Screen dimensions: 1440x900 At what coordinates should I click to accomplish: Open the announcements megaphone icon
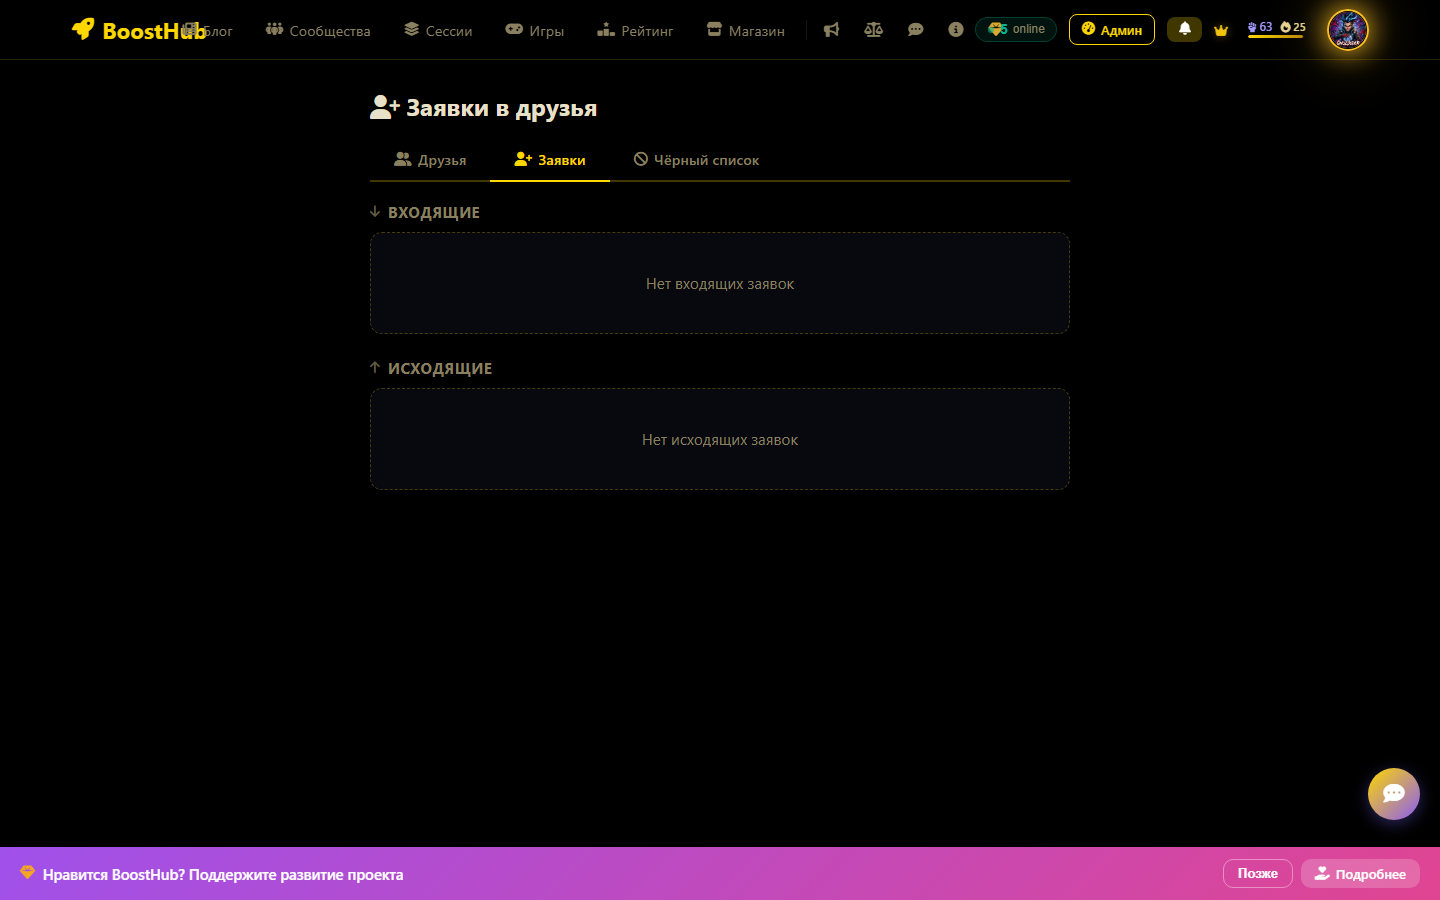pos(831,30)
